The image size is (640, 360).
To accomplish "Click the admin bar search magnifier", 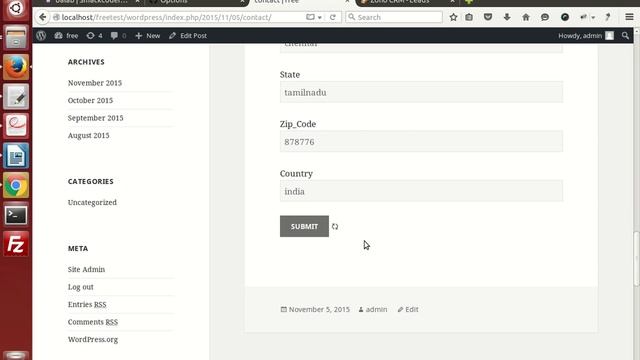I will [625, 36].
